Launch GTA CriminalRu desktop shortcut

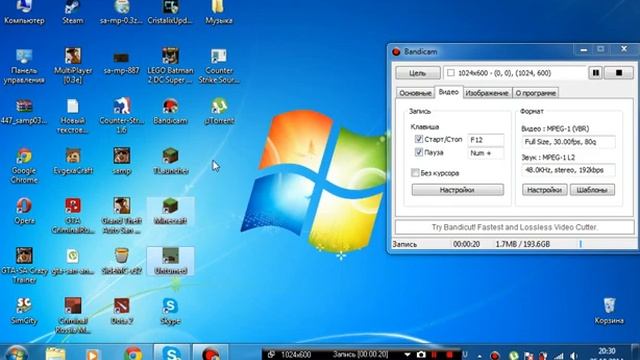(x=73, y=216)
